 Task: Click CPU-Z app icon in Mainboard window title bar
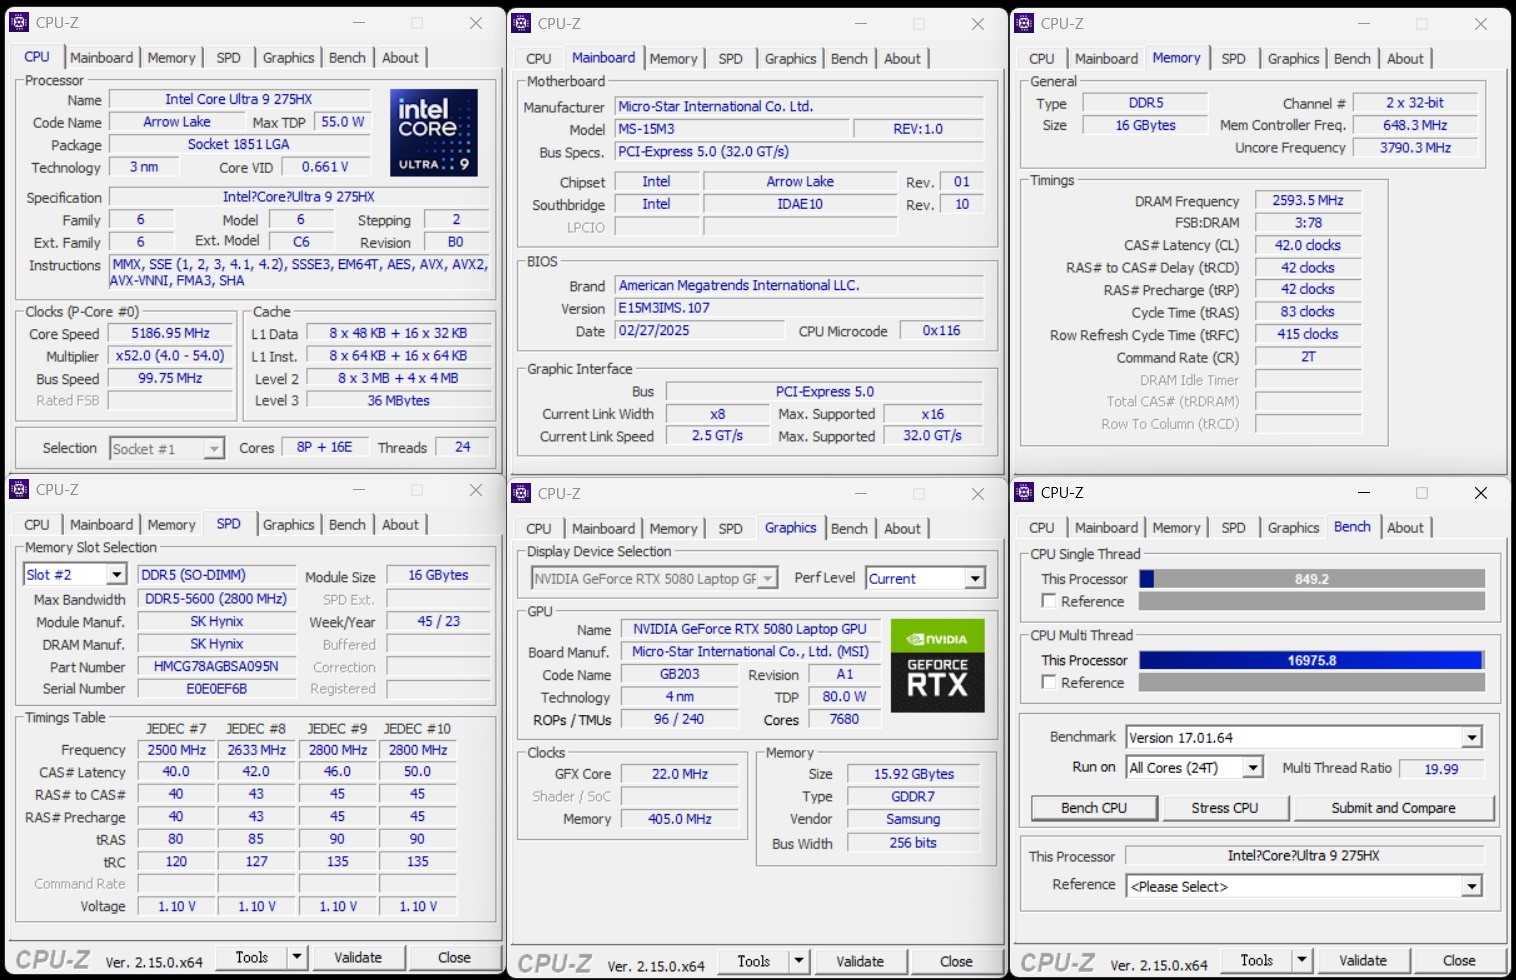pos(521,23)
